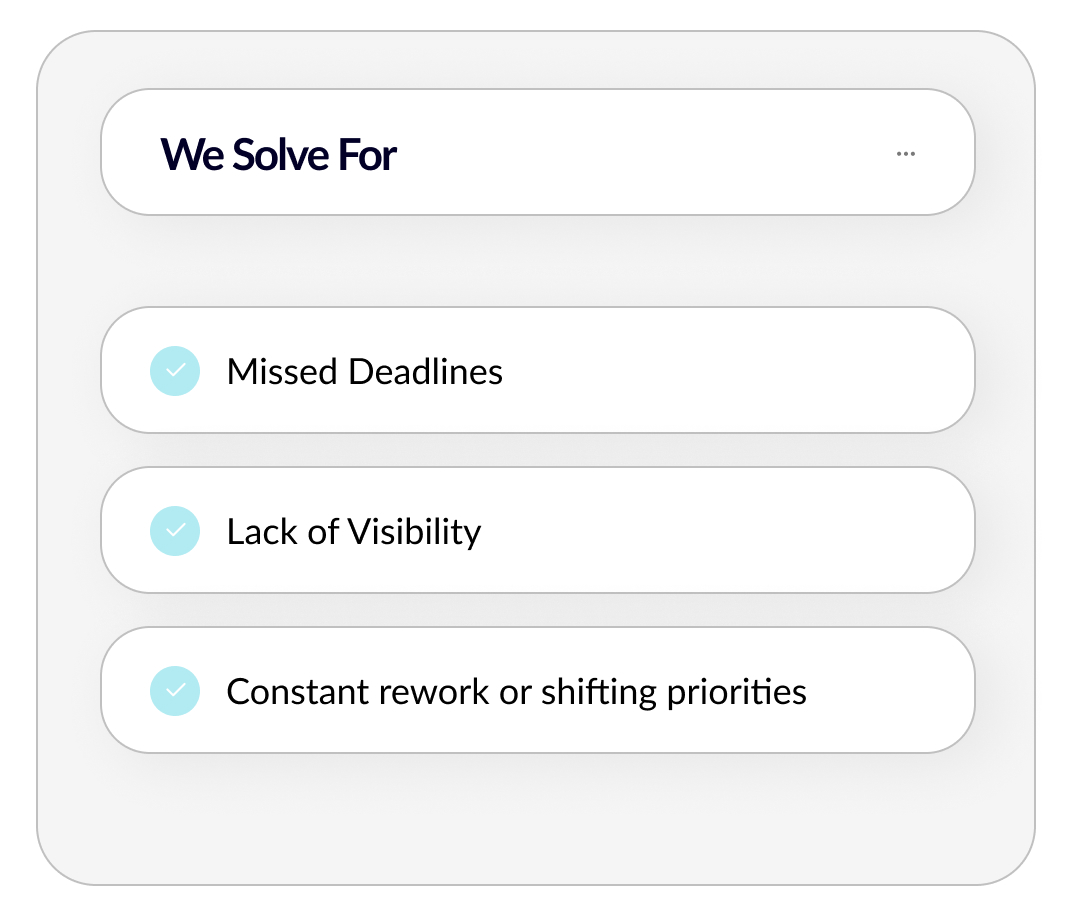Click the "Lack of Visibility" label
1072x916 pixels.
click(x=353, y=532)
